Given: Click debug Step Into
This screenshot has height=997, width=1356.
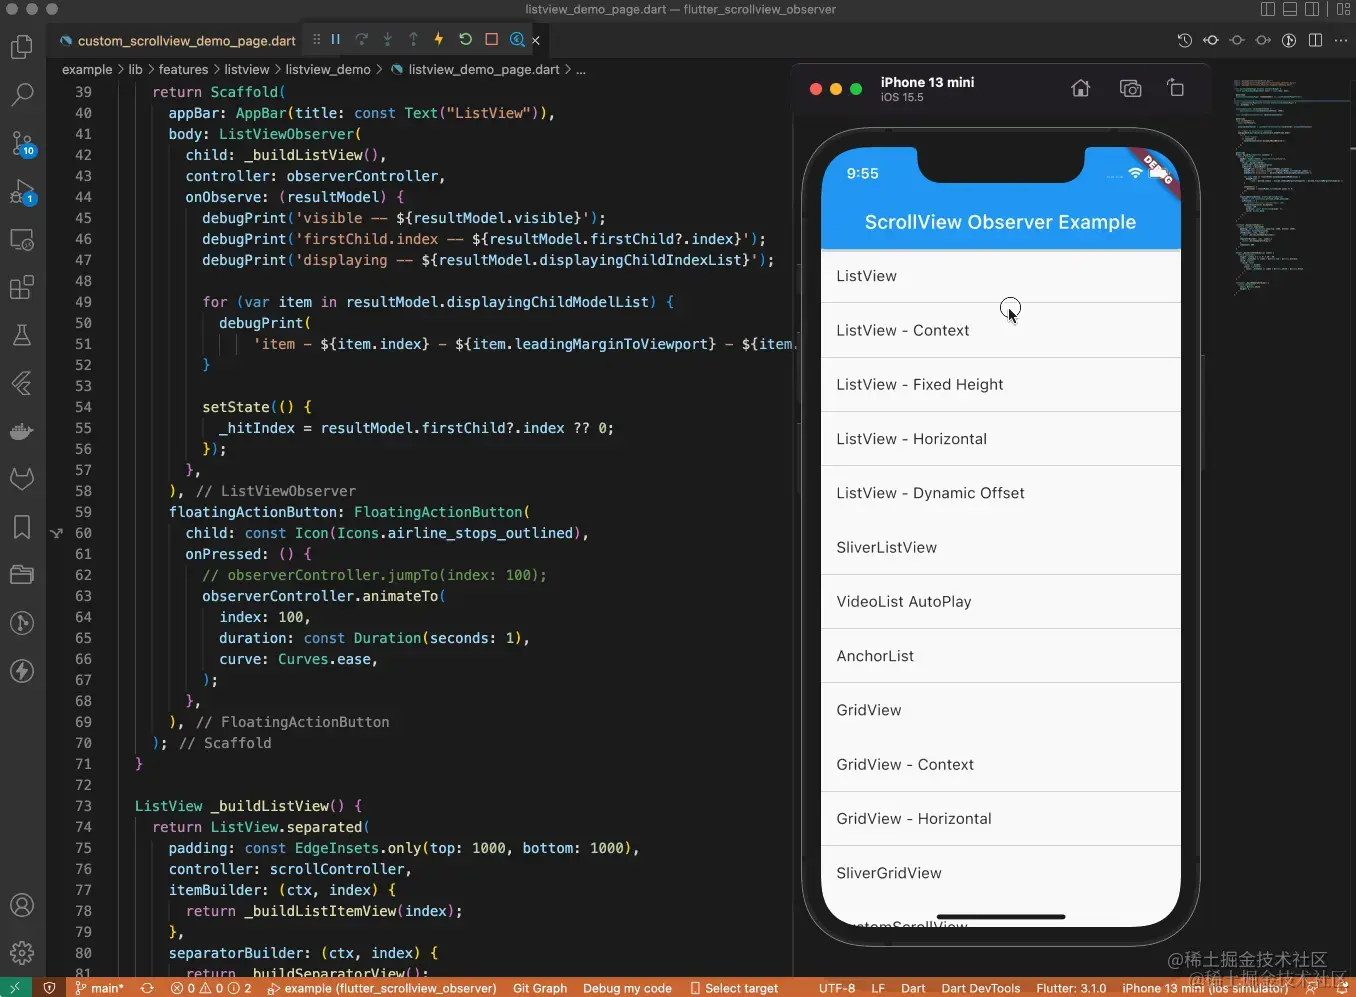Looking at the screenshot, I should tap(388, 39).
